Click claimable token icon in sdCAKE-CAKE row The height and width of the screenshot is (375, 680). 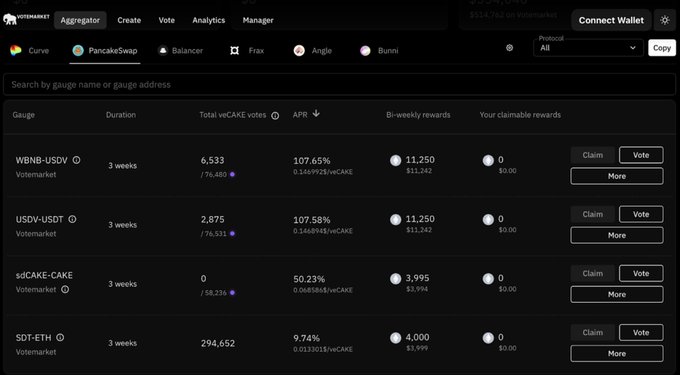coord(488,279)
